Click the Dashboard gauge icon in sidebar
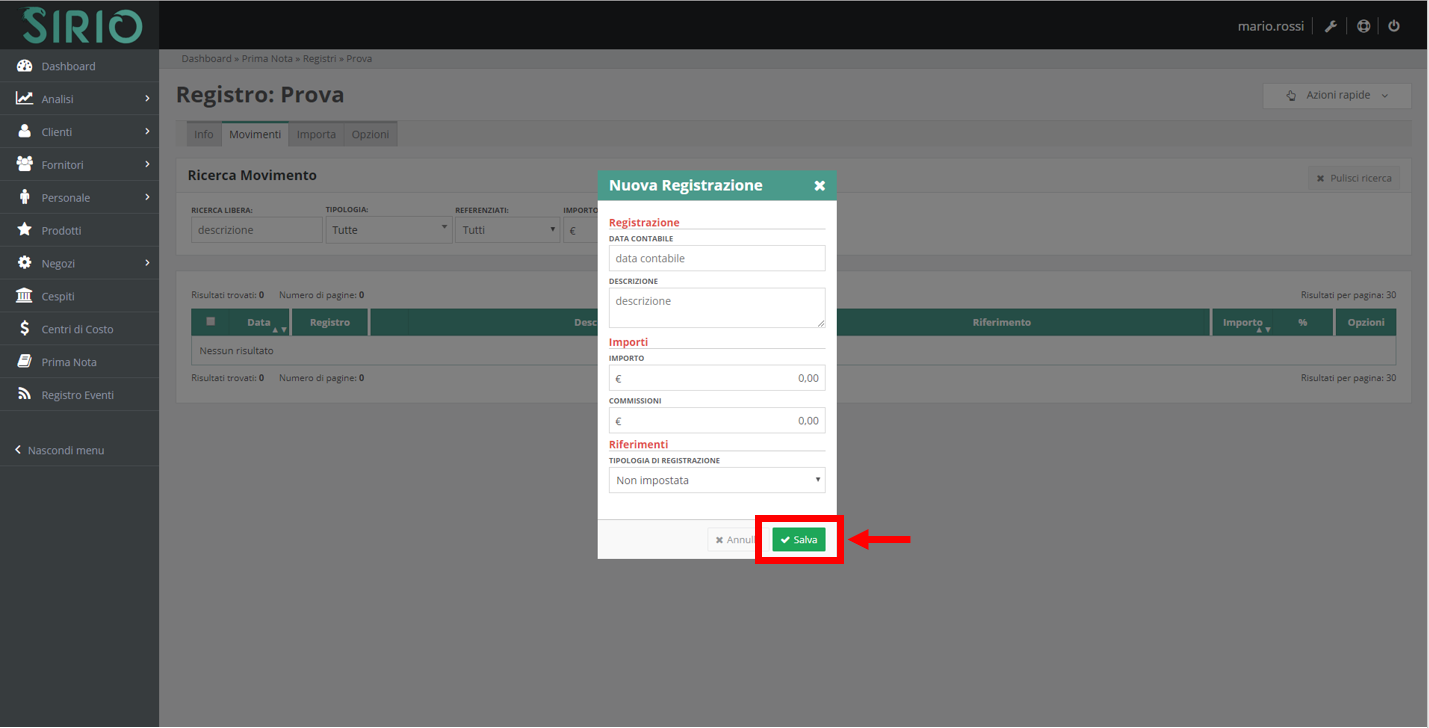The image size is (1429, 728). 25,66
